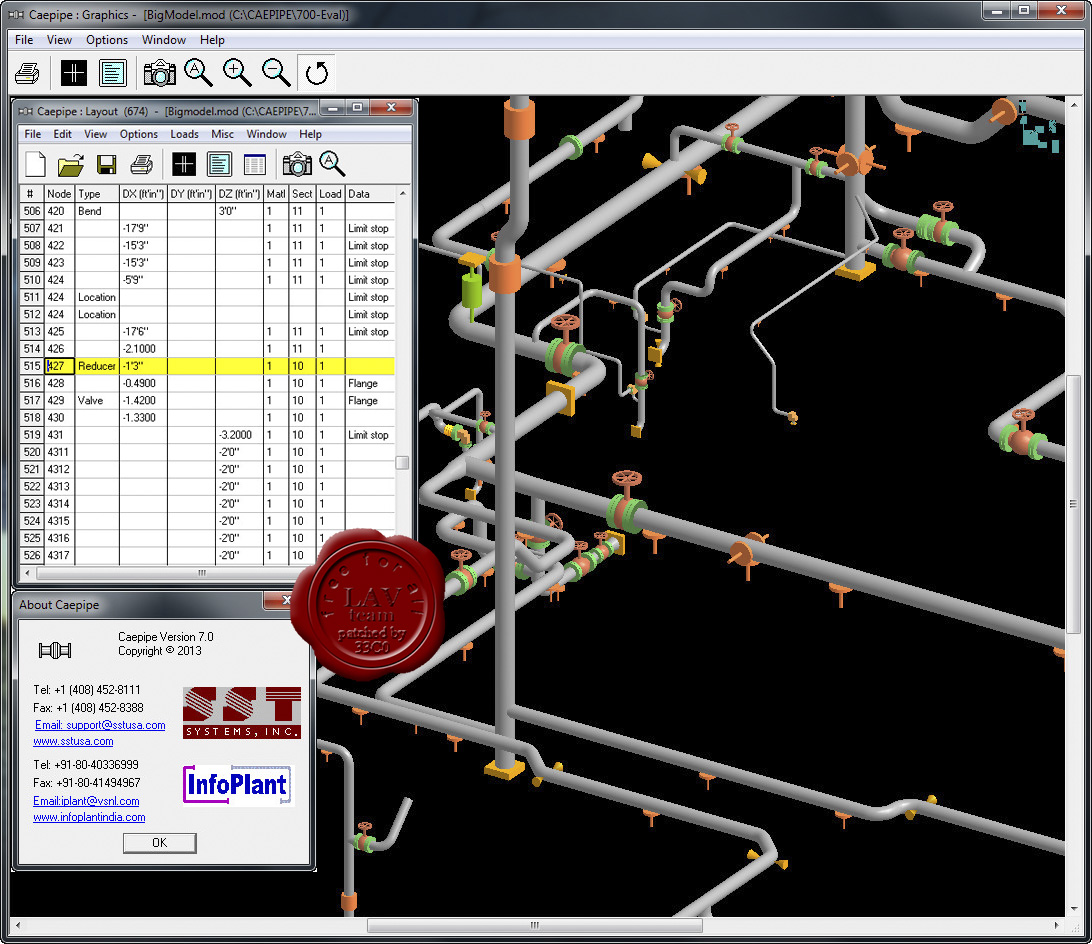Click Zoom Out icon in Graphics toolbar

pos(276,72)
